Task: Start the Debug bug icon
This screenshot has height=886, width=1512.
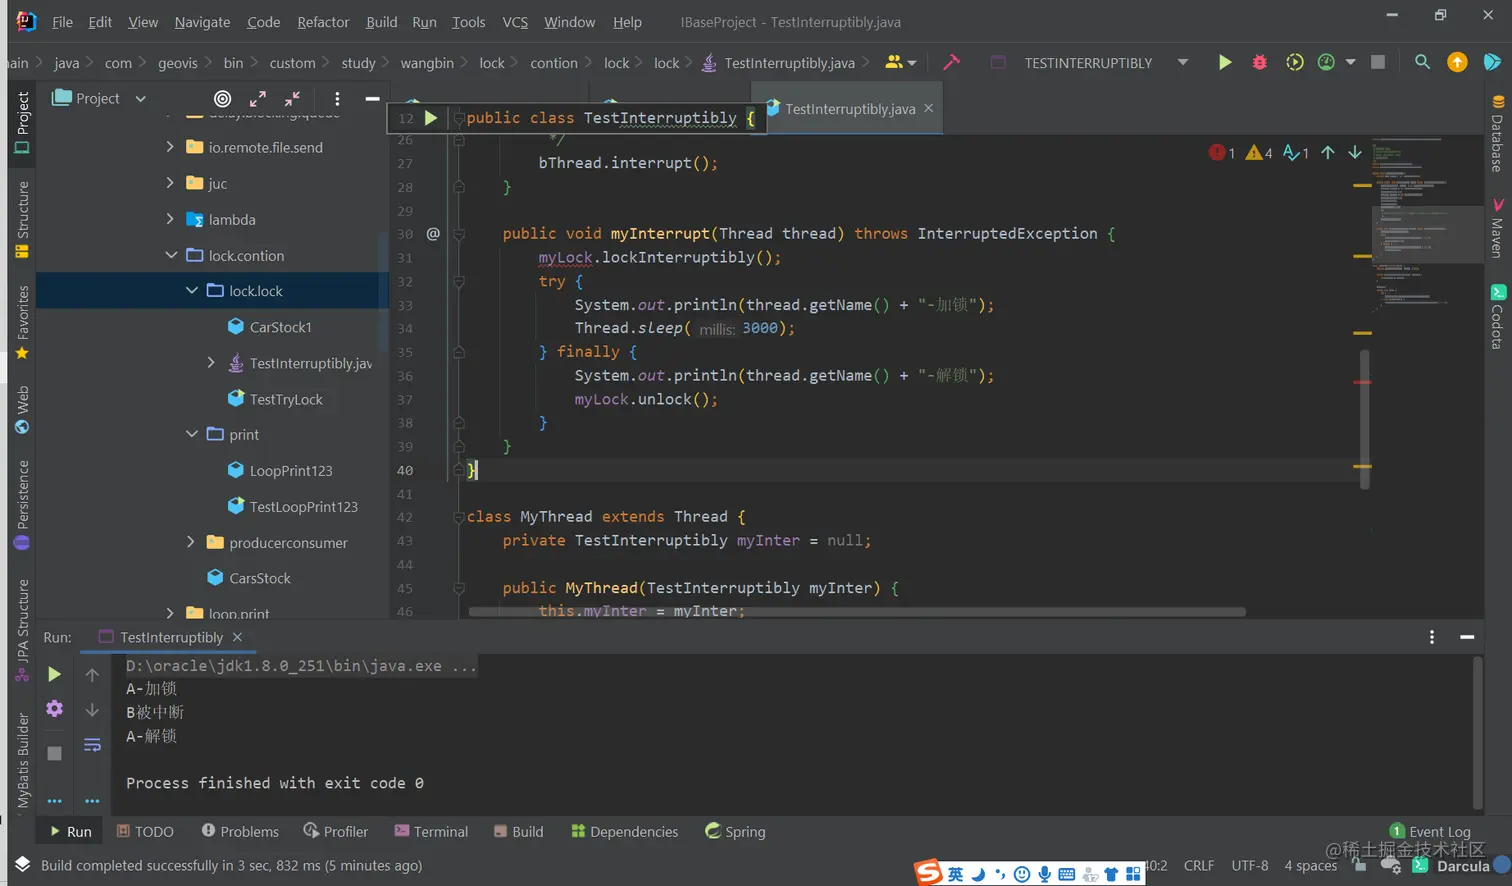Action: coord(1259,62)
